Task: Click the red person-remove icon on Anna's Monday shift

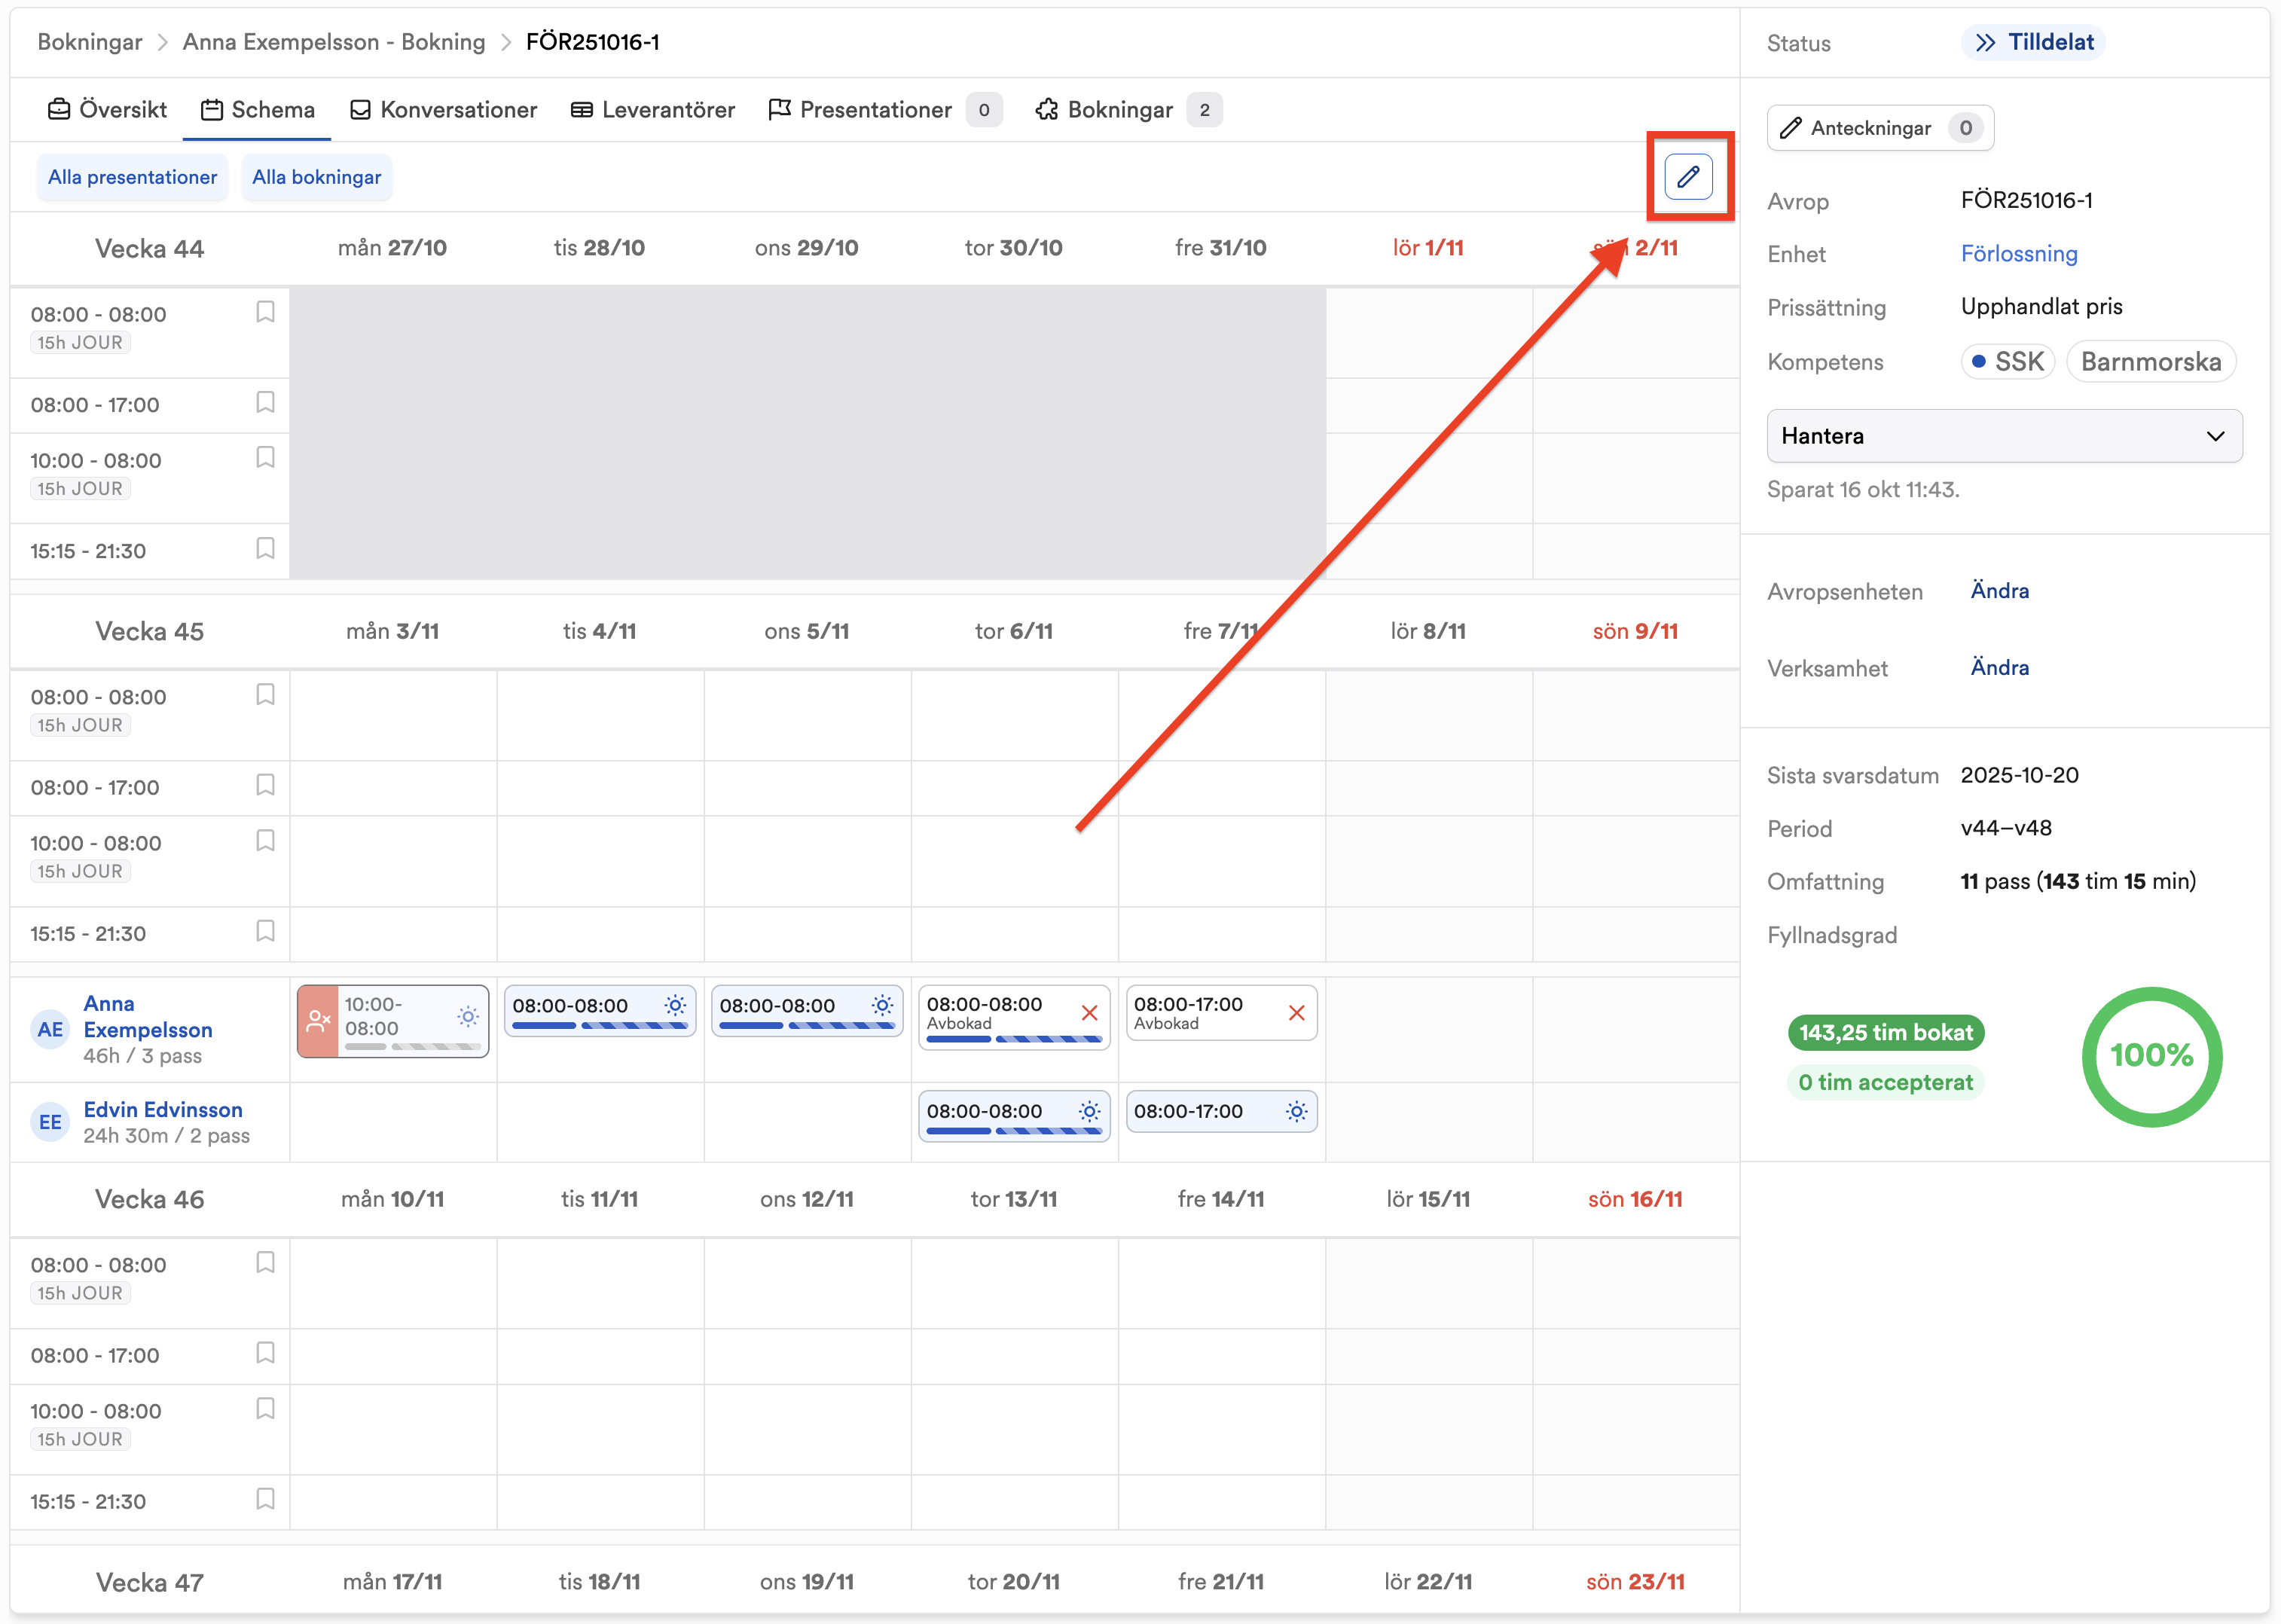Action: point(318,1021)
